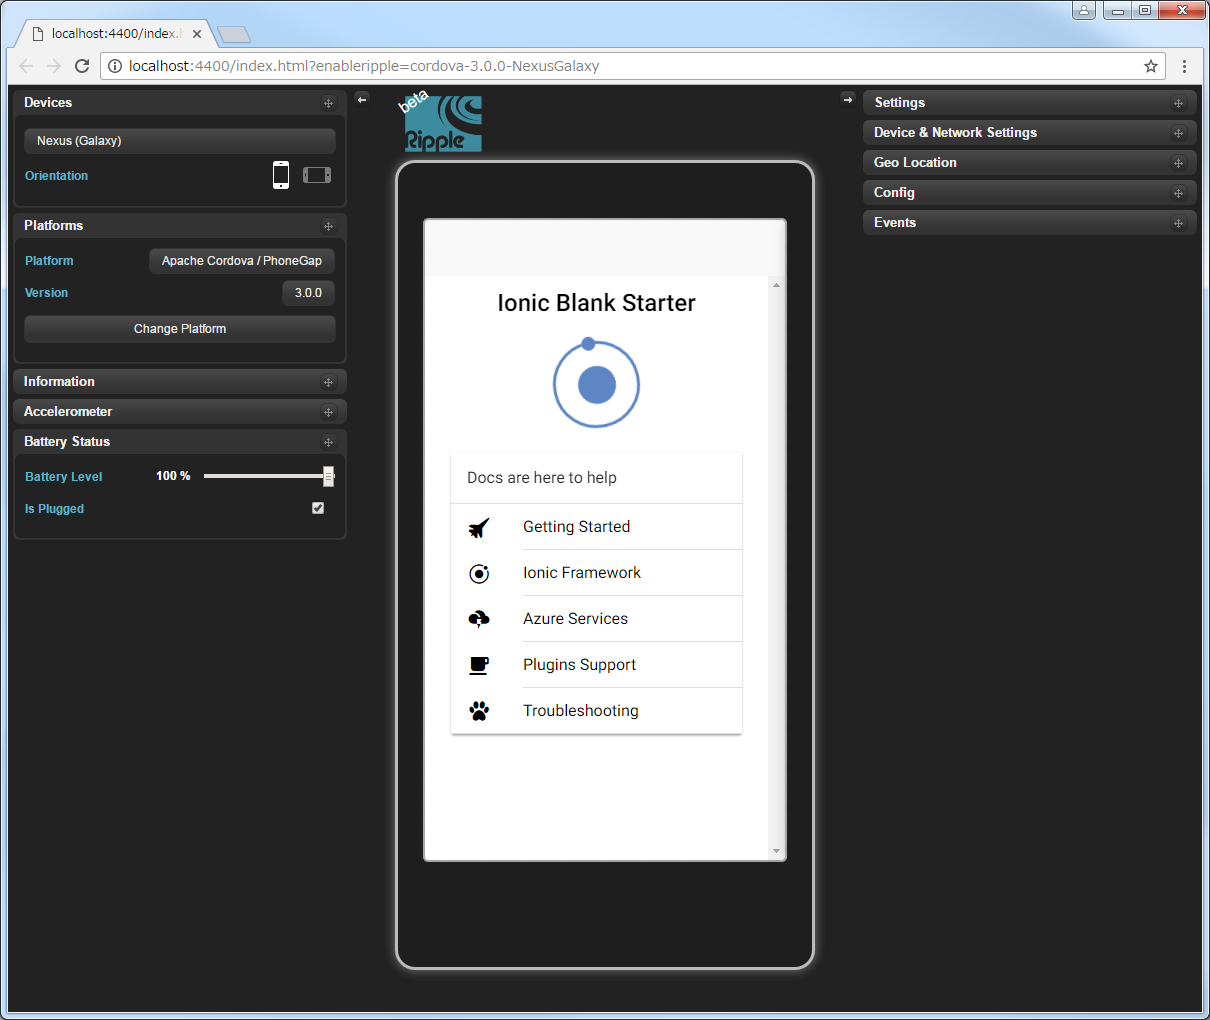Image resolution: width=1210 pixels, height=1020 pixels.
Task: Select the localhost:4400/index tab
Action: point(115,33)
